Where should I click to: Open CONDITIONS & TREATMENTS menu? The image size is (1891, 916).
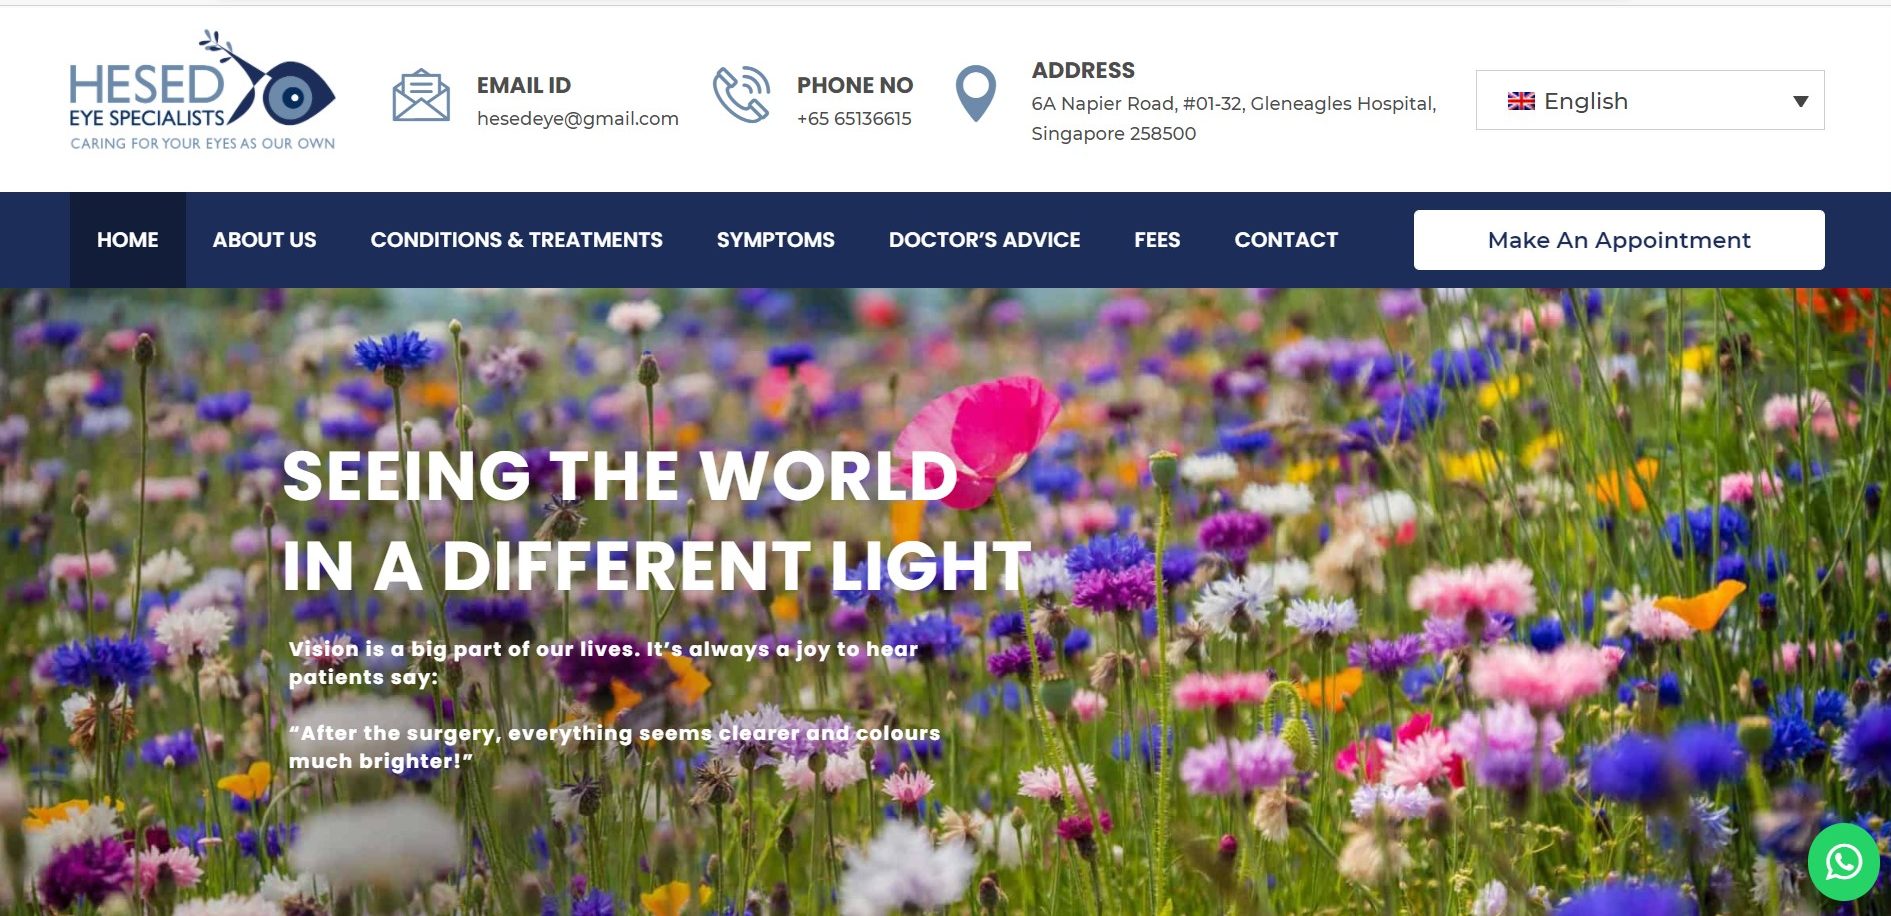[516, 240]
